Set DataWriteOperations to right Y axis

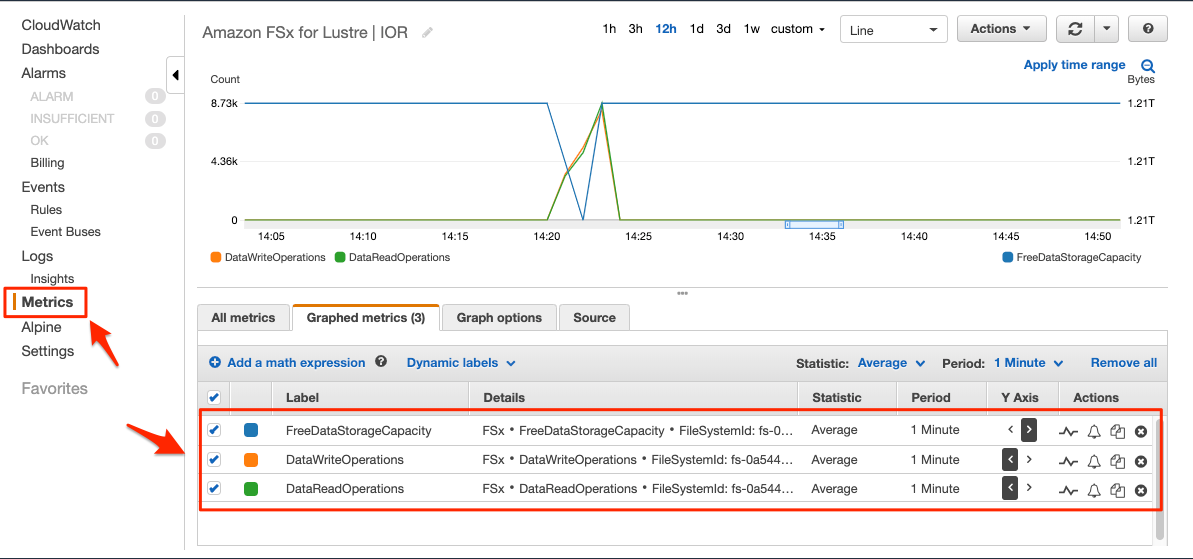click(1029, 459)
